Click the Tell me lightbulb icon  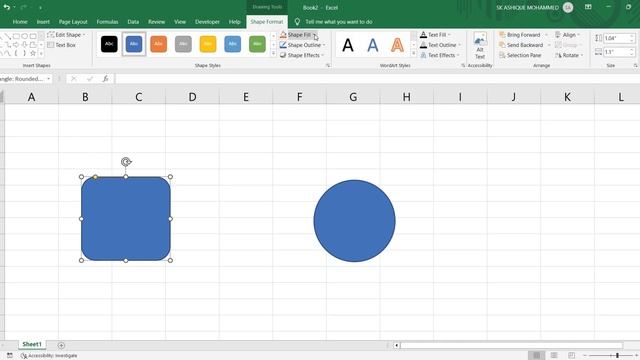(297, 22)
